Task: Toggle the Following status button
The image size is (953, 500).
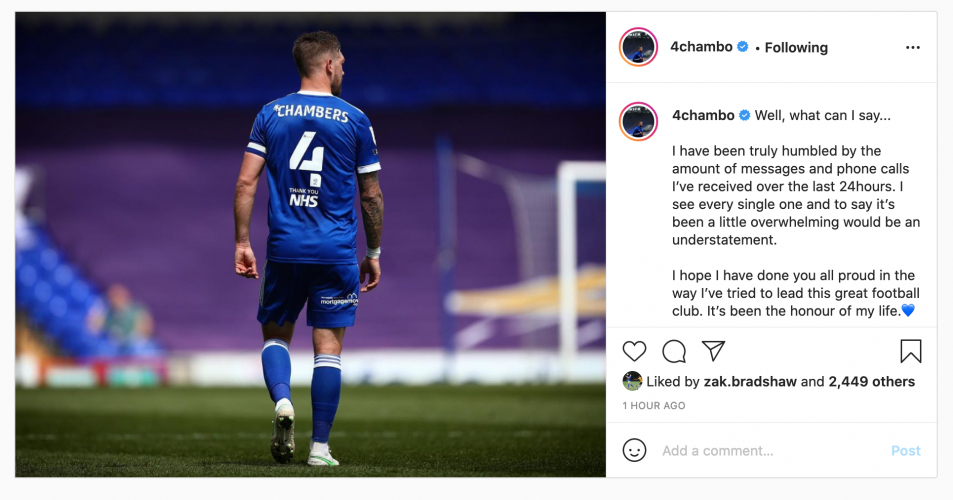Action: pos(796,47)
